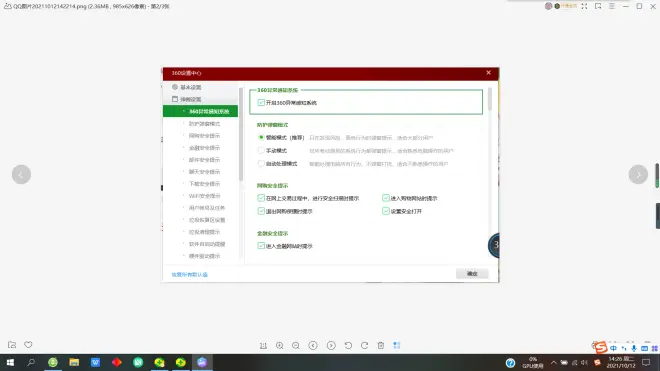Go to next image in bottom toolbar
Image resolution: width=660 pixels, height=371 pixels.
331,346
